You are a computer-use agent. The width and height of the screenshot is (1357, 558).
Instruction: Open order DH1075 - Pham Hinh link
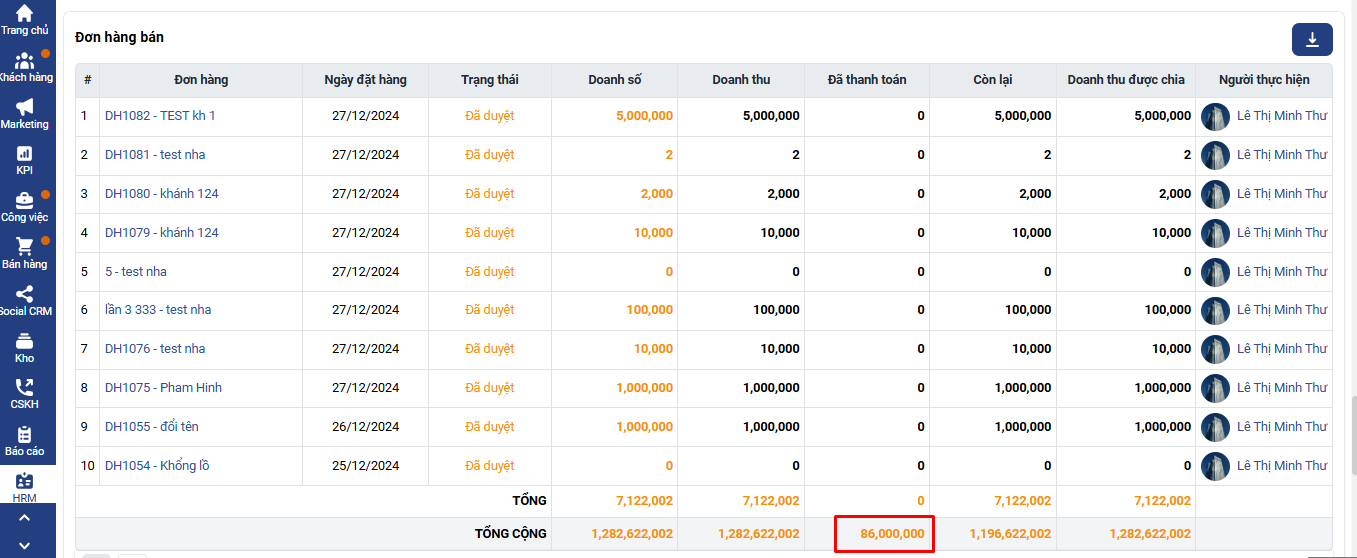pos(163,388)
